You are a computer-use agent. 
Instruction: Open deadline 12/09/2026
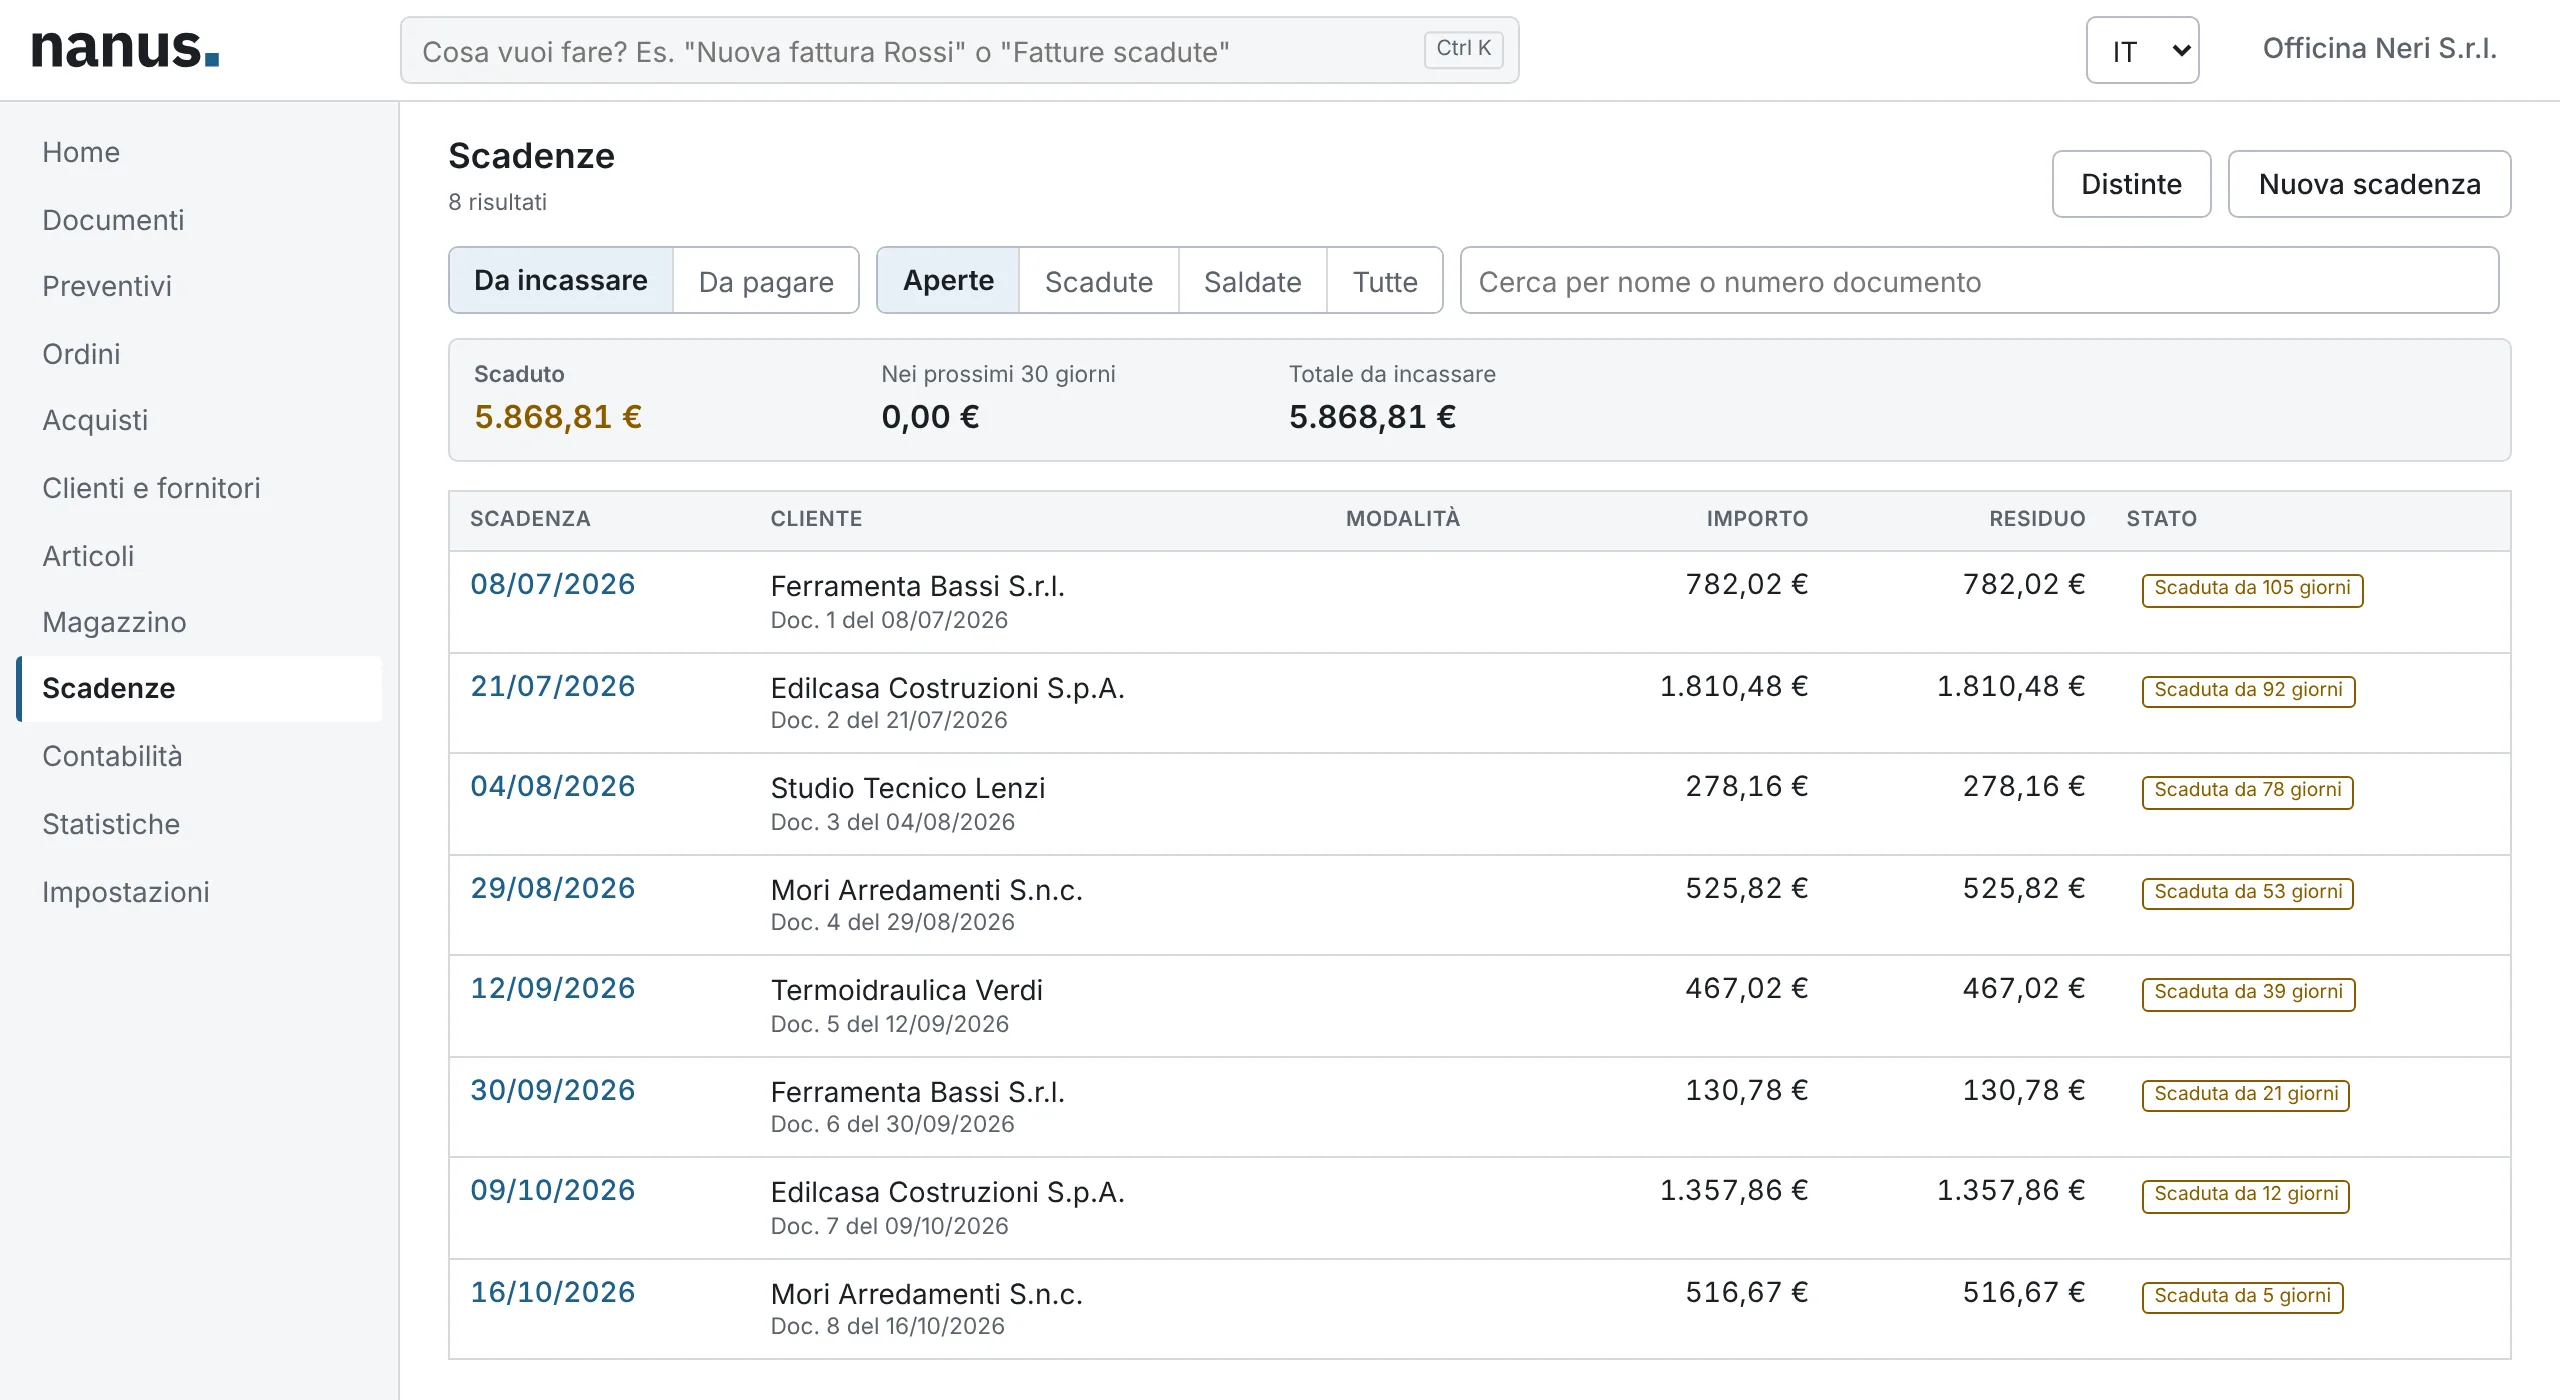click(x=553, y=988)
